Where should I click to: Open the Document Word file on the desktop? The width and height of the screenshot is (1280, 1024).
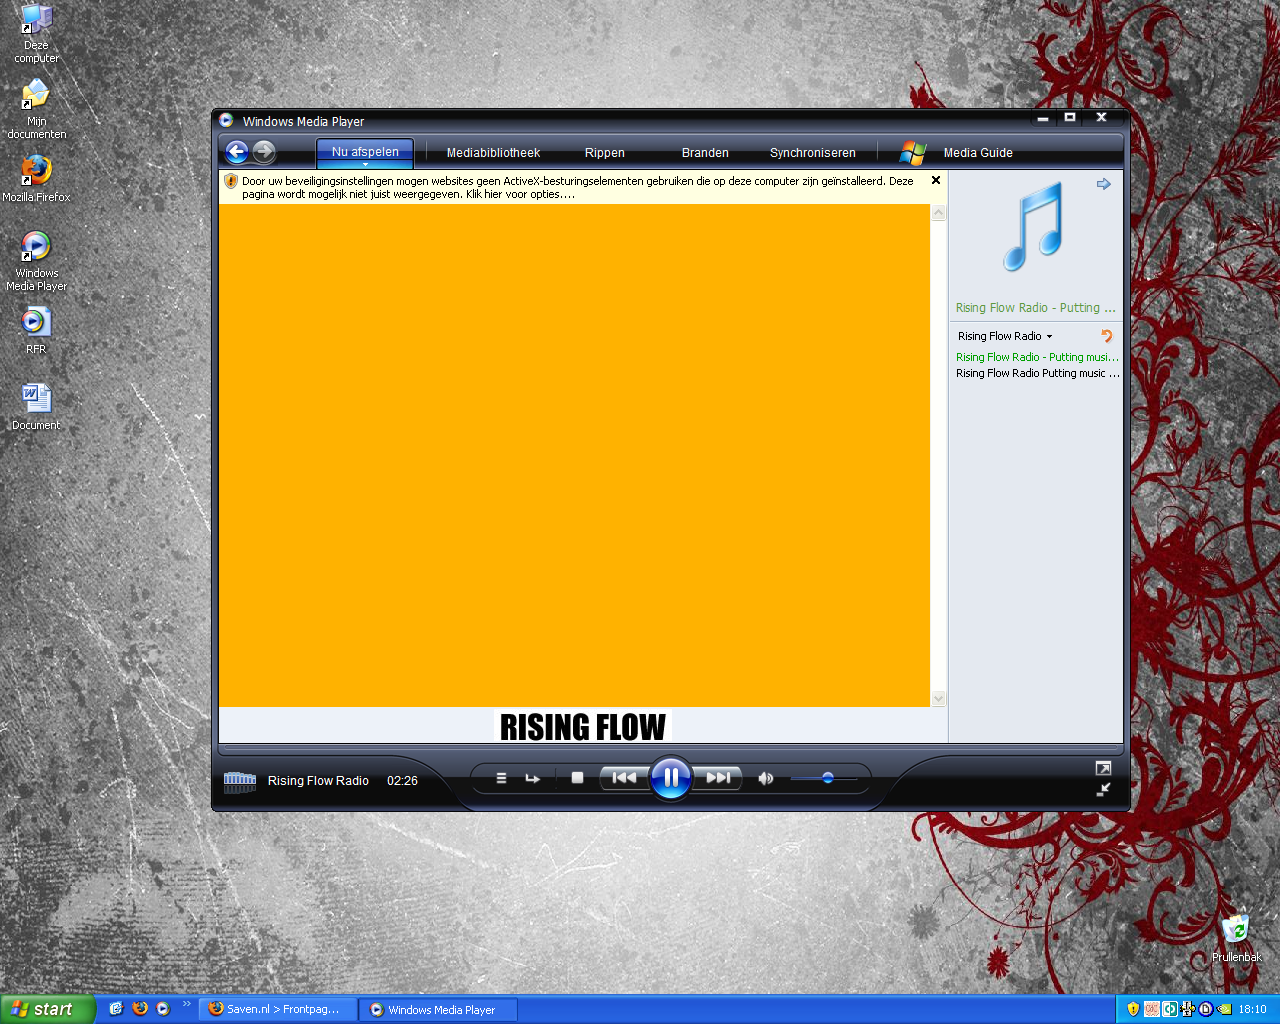36,407
